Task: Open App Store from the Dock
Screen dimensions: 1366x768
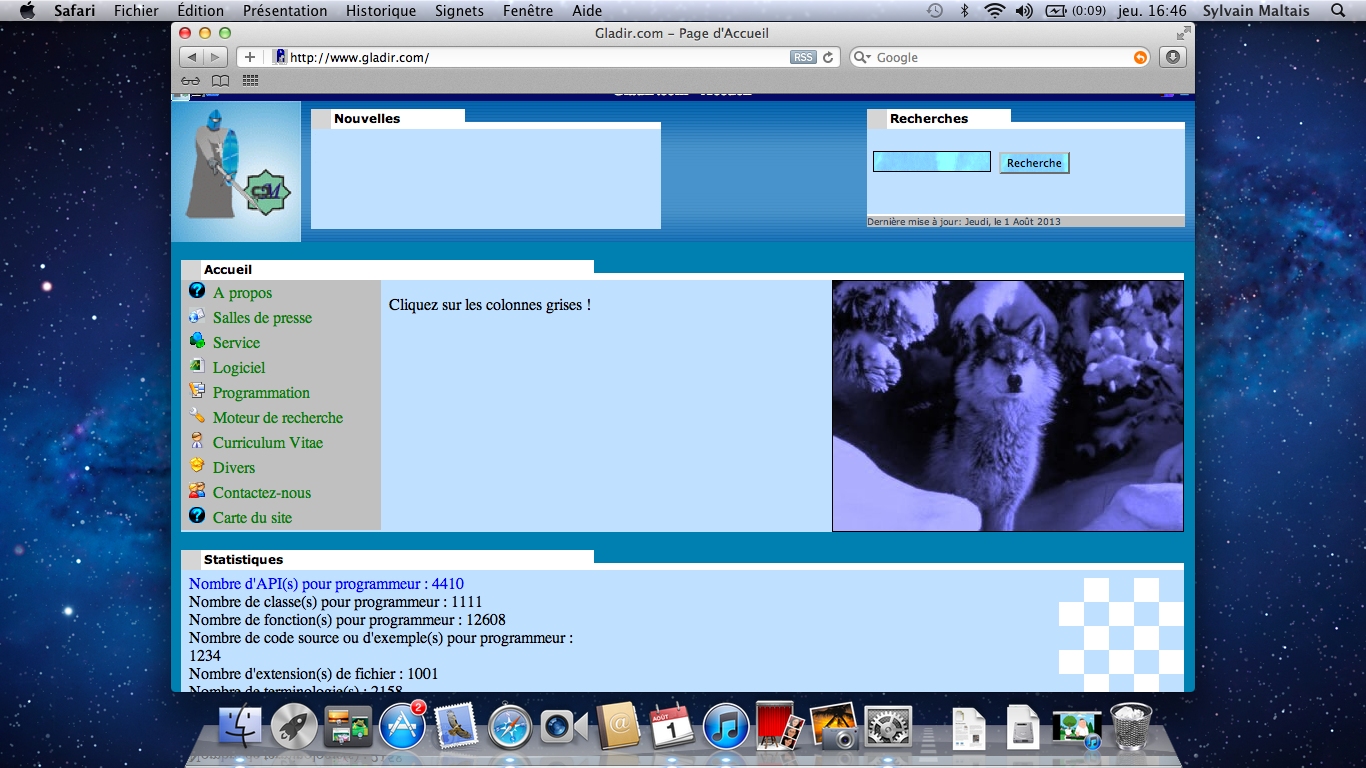Action: (402, 726)
